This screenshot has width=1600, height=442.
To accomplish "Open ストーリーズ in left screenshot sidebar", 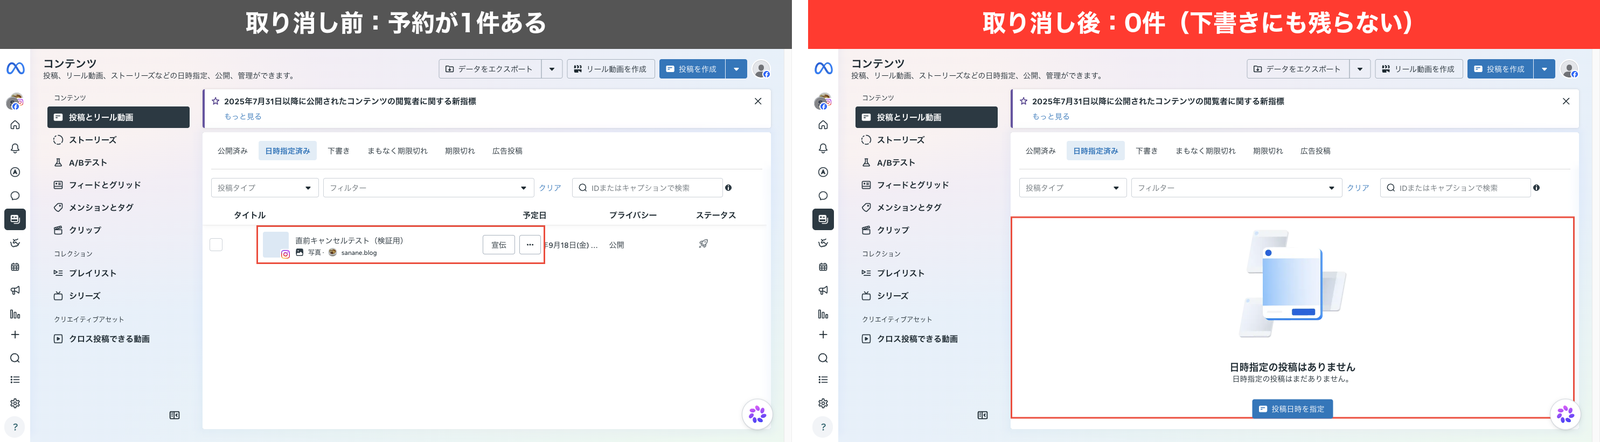I will coord(118,140).
